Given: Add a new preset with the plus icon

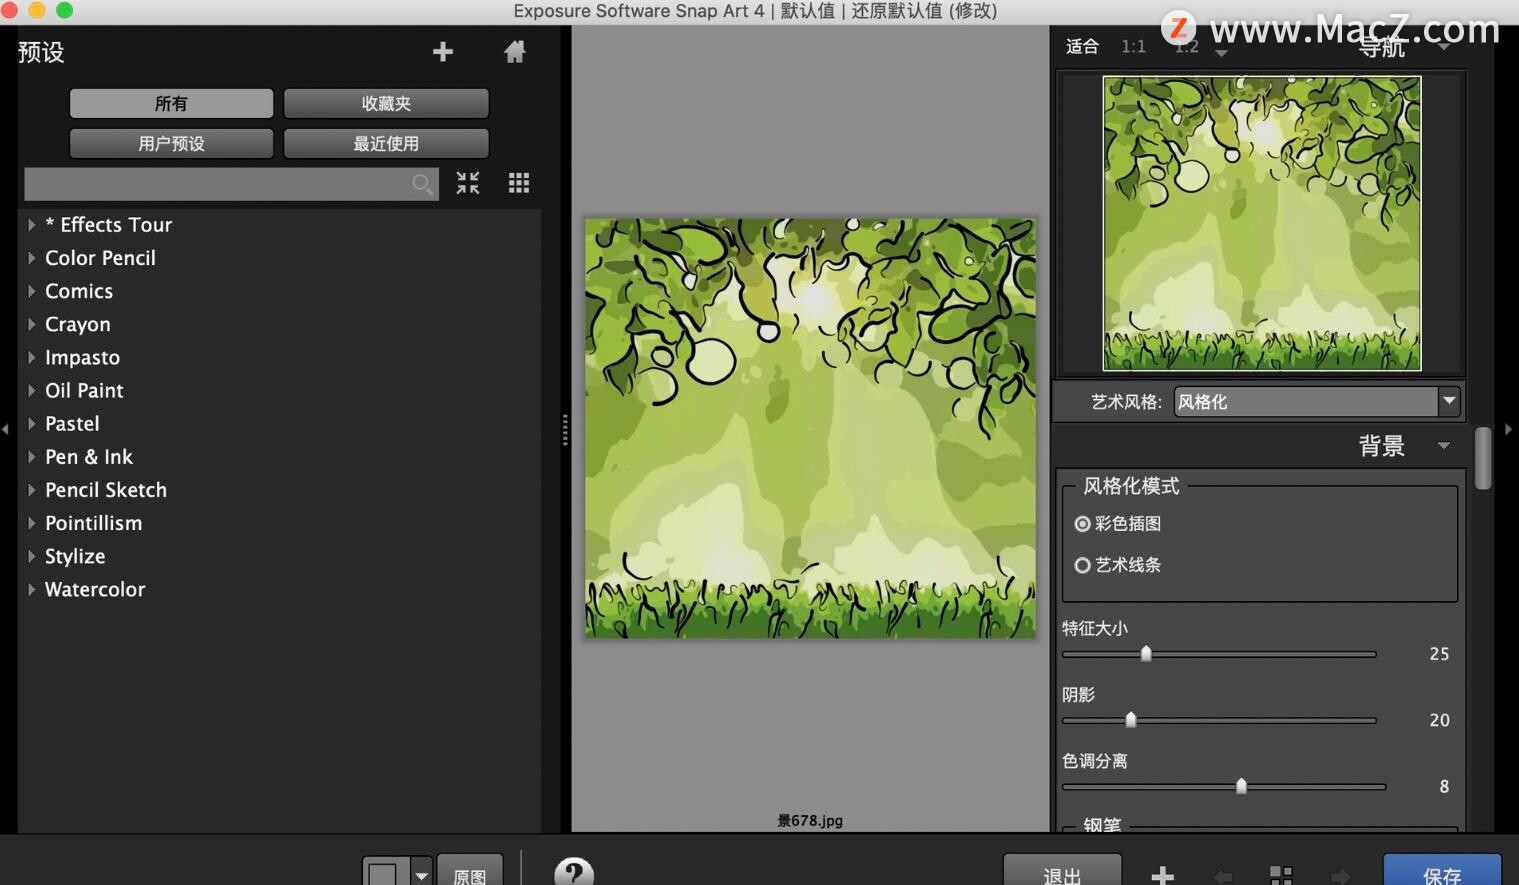Looking at the screenshot, I should (x=443, y=52).
